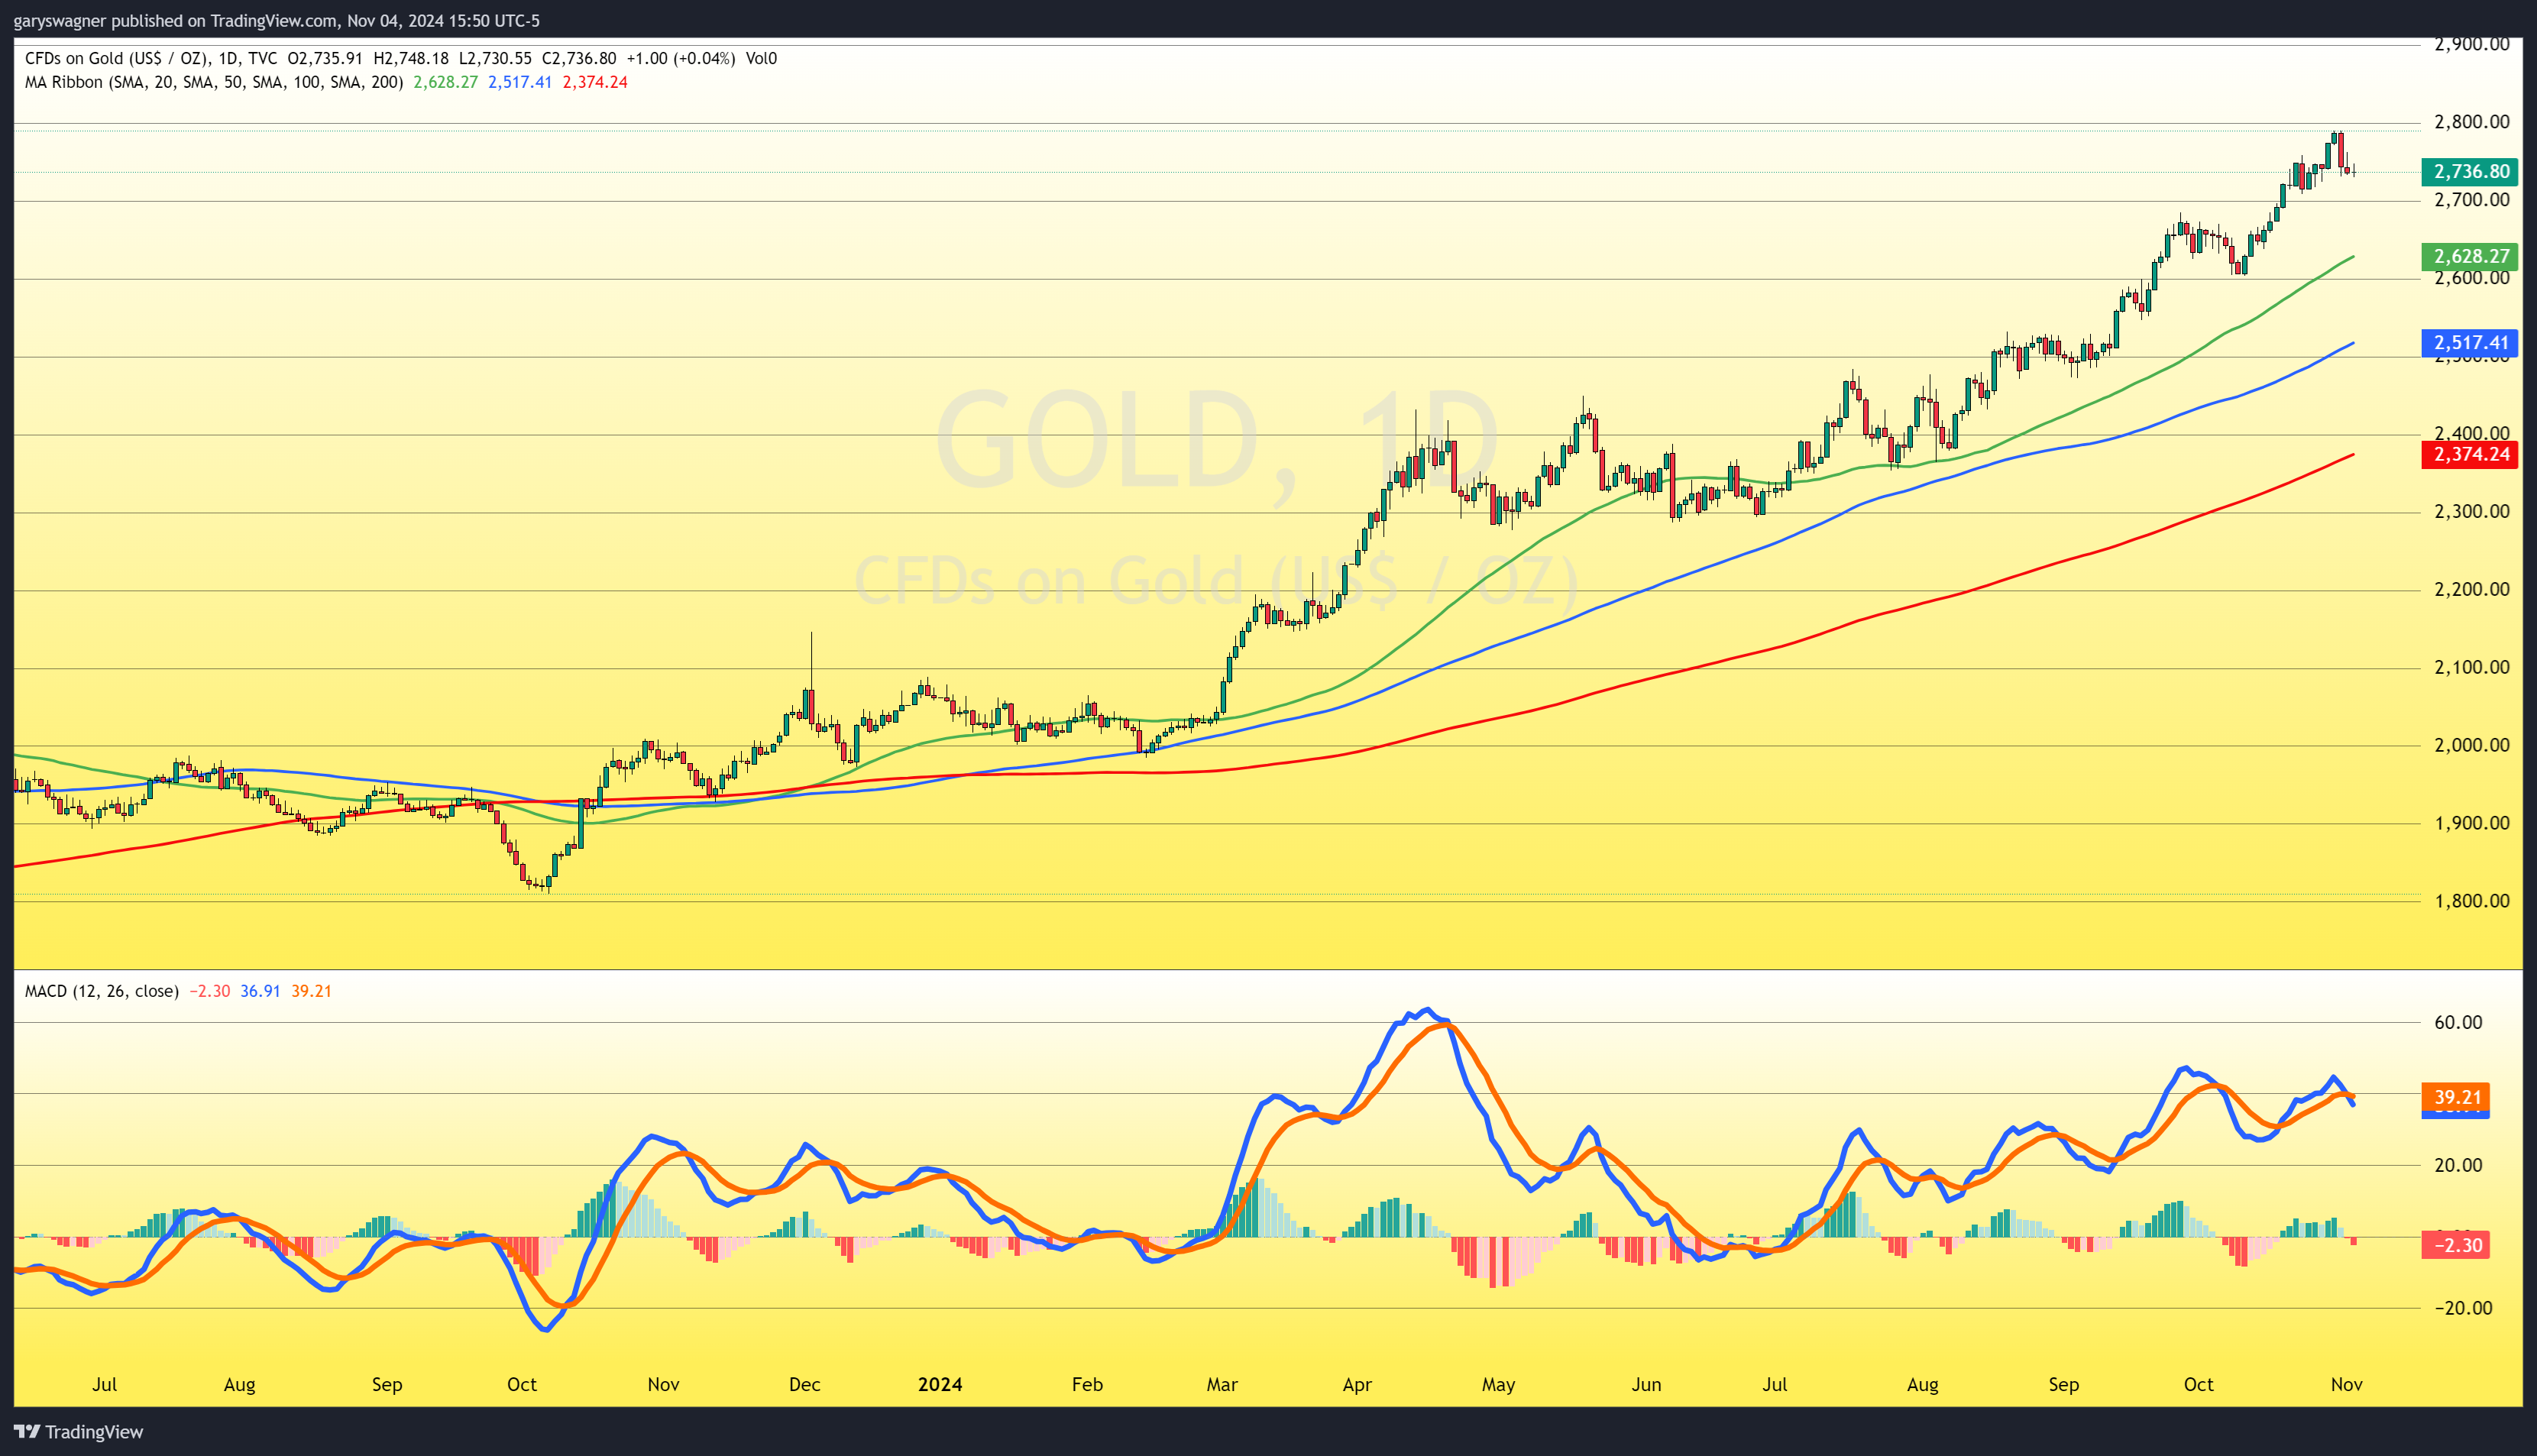The image size is (2537, 1456).
Task: Click the Dec label on time axis
Action: click(804, 1385)
